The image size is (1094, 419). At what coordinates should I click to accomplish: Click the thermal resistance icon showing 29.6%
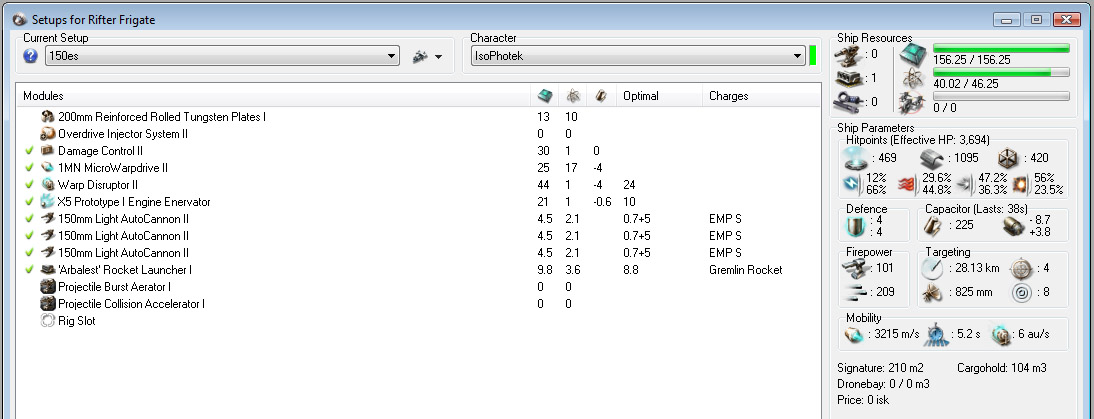908,184
